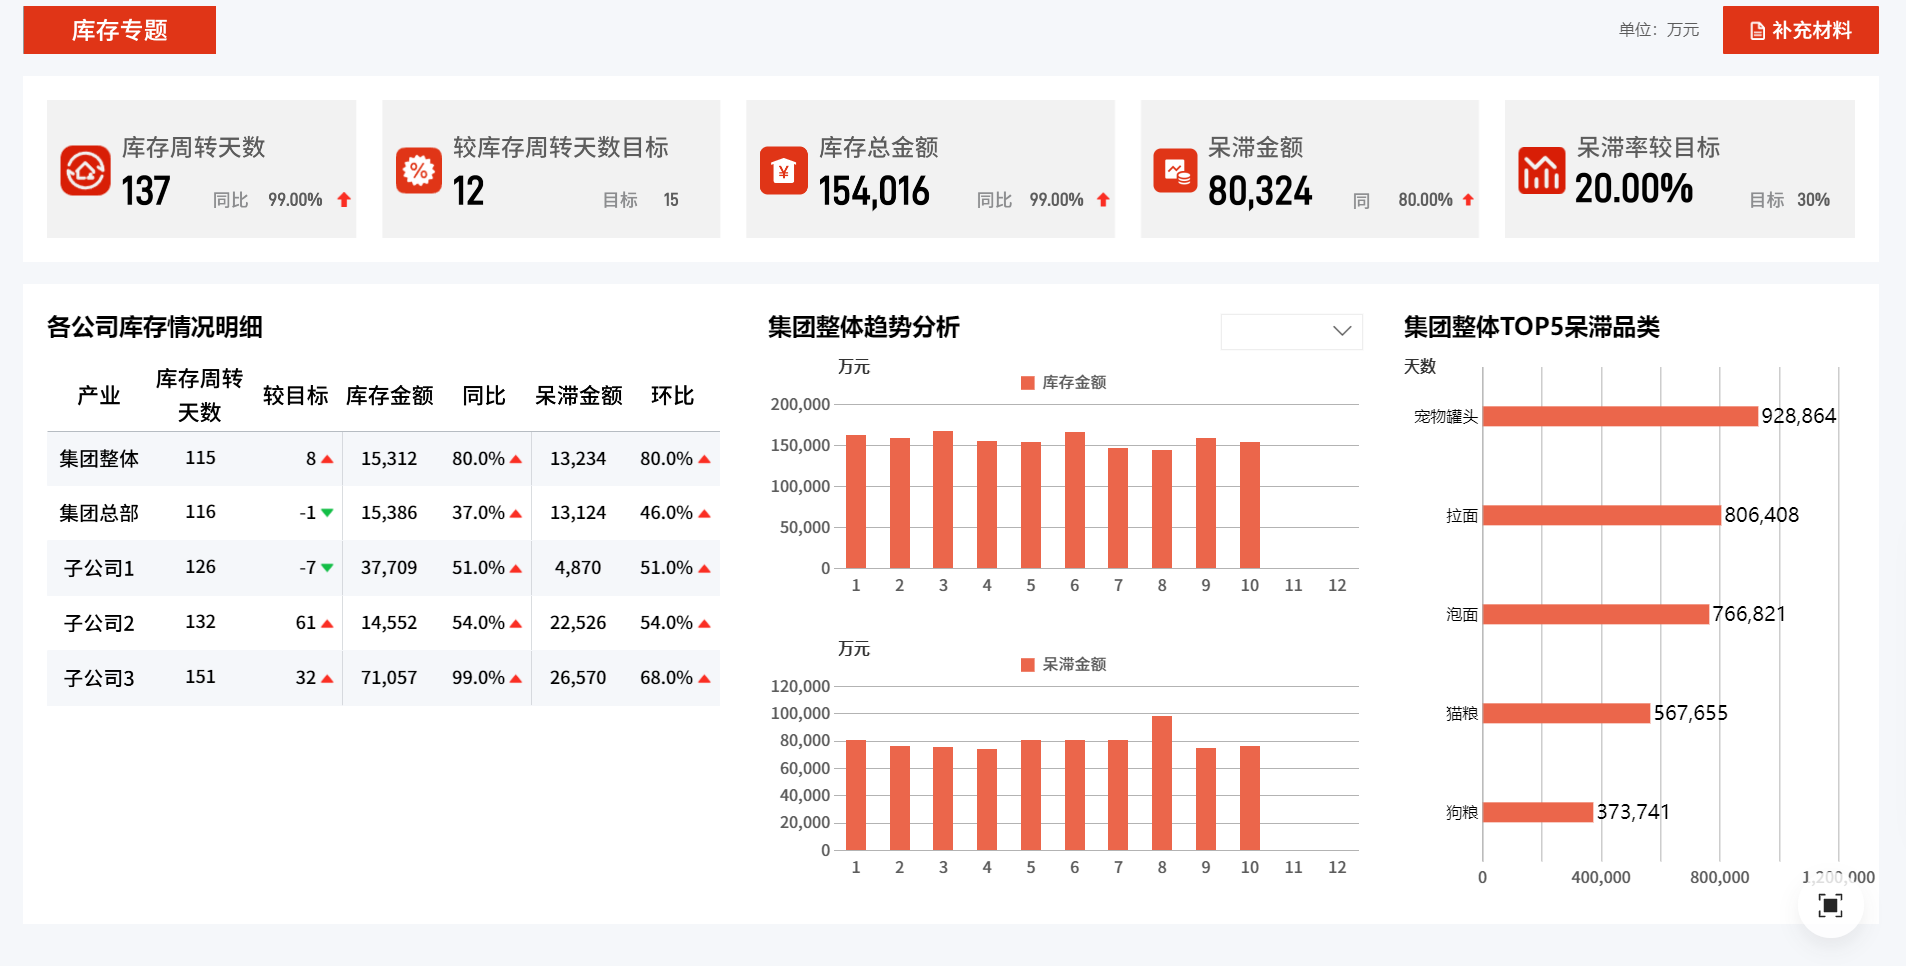The image size is (1906, 966).
Task: Click the up arrow next to 库存周转天数 99.00%
Action: (x=344, y=200)
